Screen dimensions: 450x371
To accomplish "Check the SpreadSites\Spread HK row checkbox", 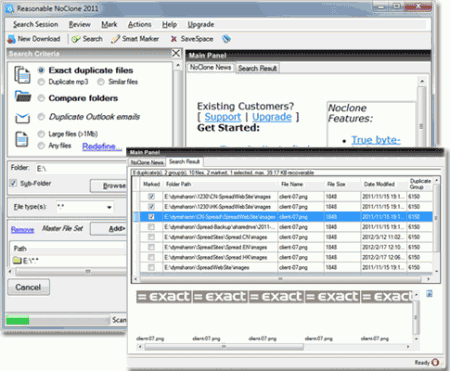I will pyautogui.click(x=151, y=257).
